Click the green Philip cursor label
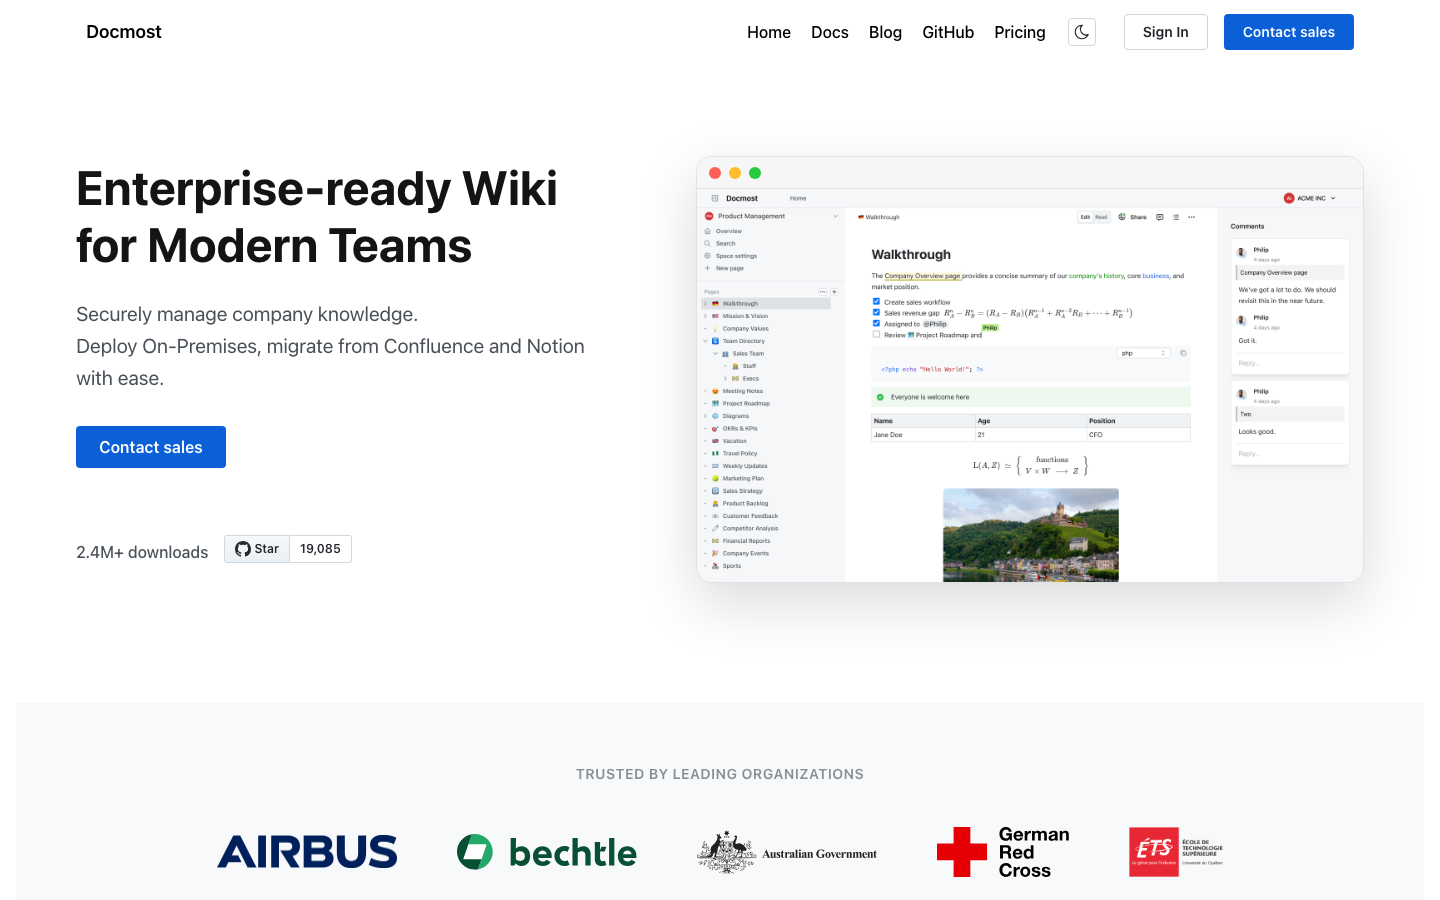The image size is (1440, 900). (990, 327)
